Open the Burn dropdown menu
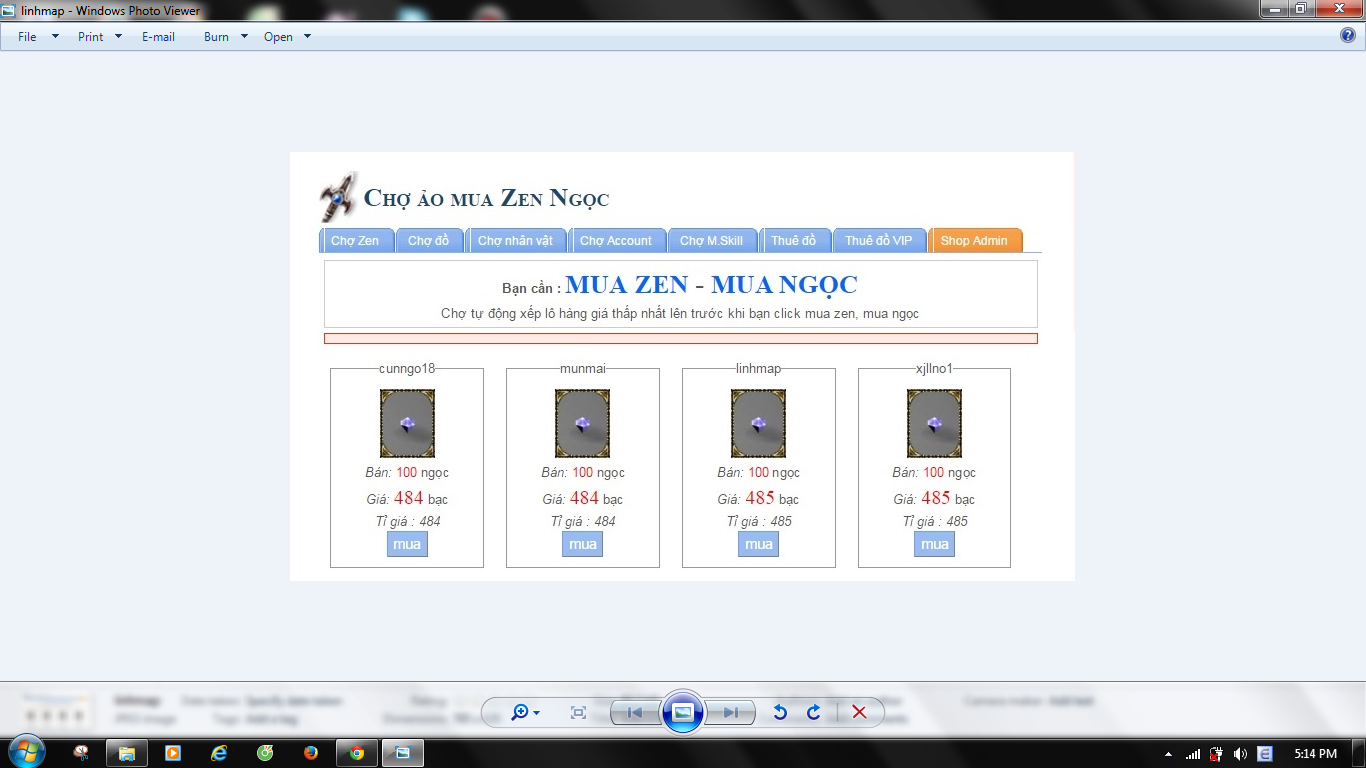This screenshot has height=768, width=1366. coord(225,37)
